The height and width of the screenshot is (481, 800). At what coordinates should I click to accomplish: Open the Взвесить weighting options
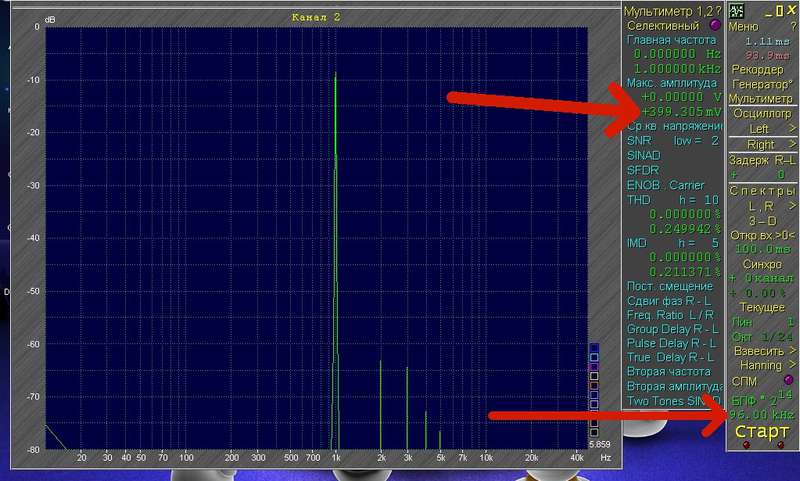pos(792,351)
